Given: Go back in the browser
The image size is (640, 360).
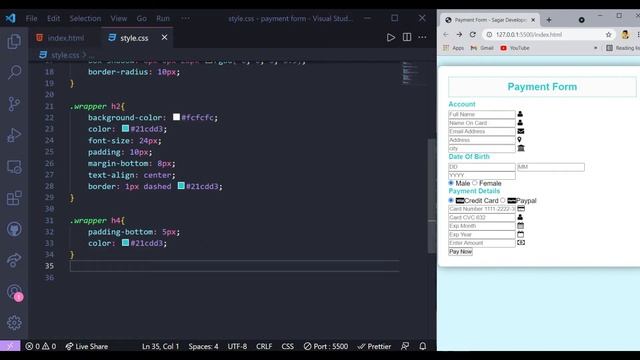Looking at the screenshot, I should point(446,35).
